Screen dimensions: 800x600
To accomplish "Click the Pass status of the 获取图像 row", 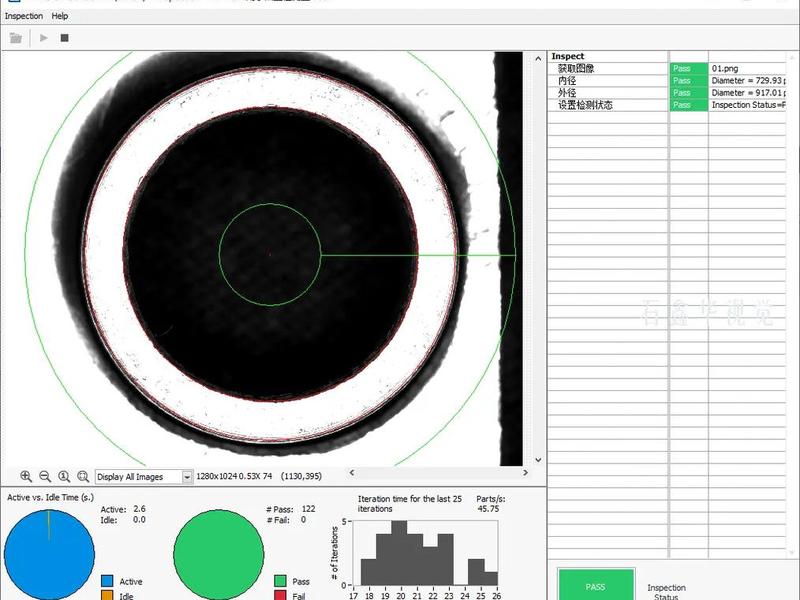I will (x=689, y=68).
